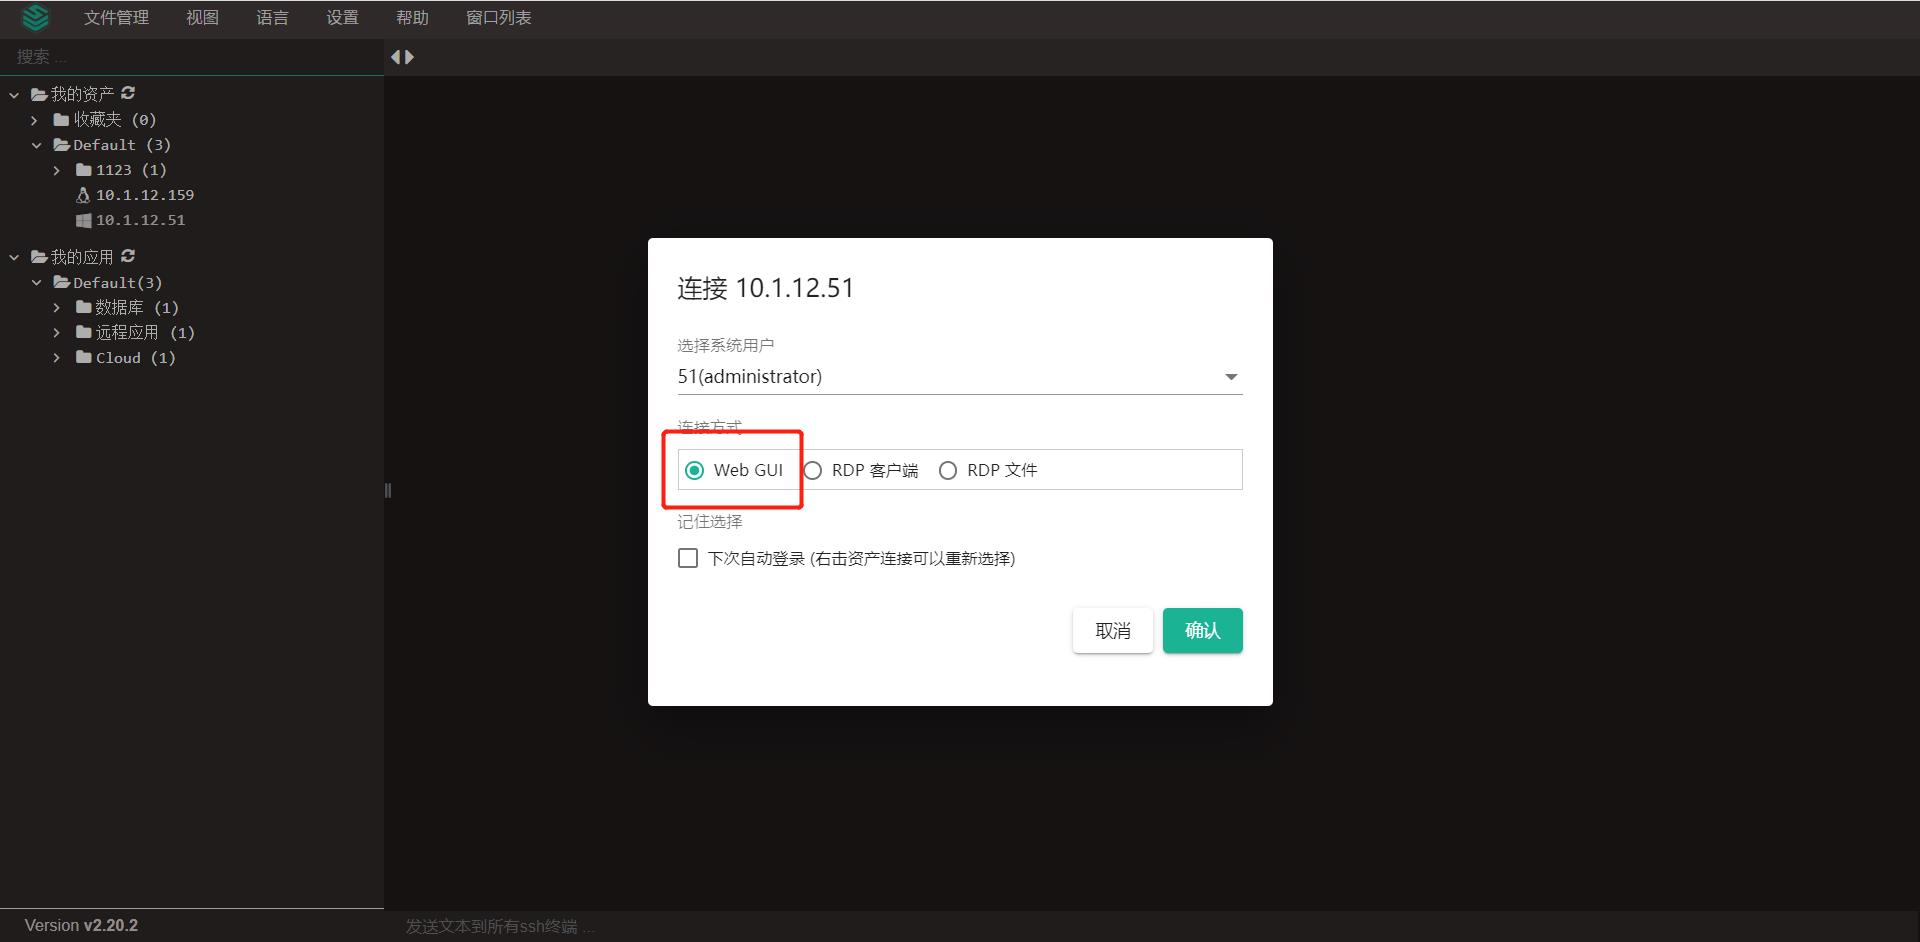Image resolution: width=1920 pixels, height=942 pixels.
Task: Open the 窗口列表 menu
Action: point(498,17)
